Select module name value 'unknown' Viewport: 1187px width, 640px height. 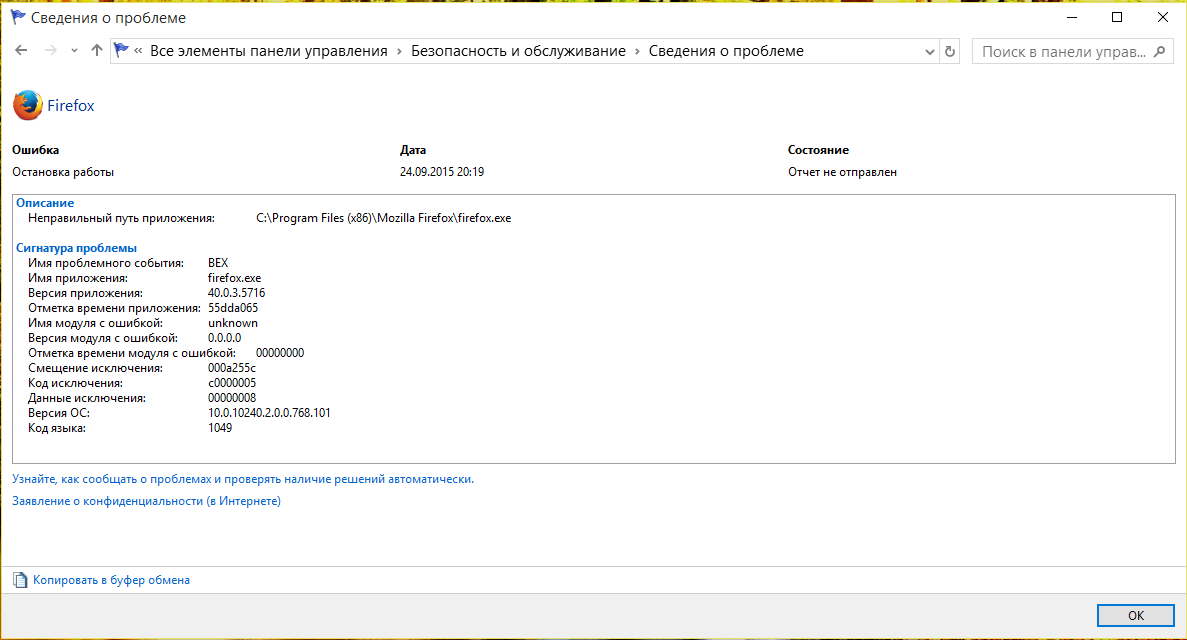coord(233,323)
